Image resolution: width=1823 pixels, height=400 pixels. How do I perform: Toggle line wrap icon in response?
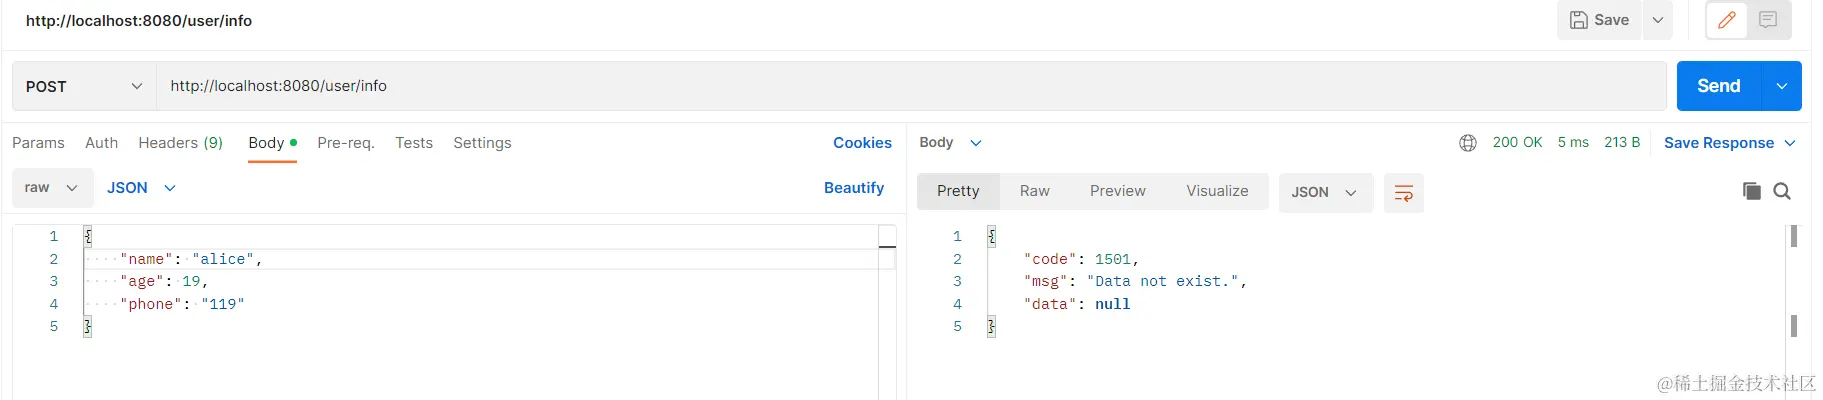coord(1403,193)
